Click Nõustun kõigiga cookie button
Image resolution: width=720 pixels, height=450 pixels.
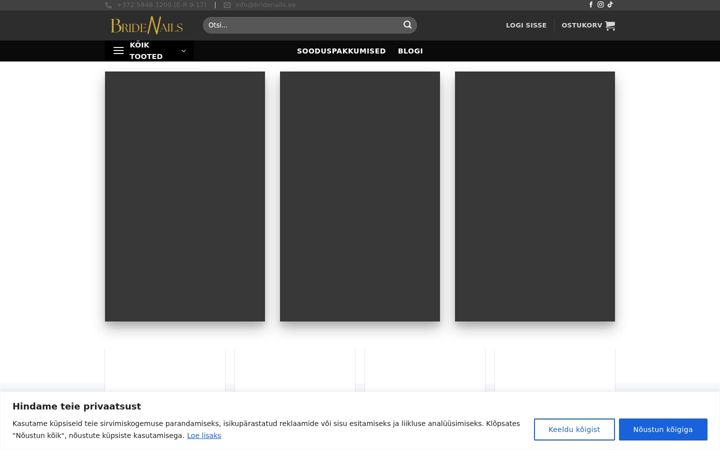(663, 429)
